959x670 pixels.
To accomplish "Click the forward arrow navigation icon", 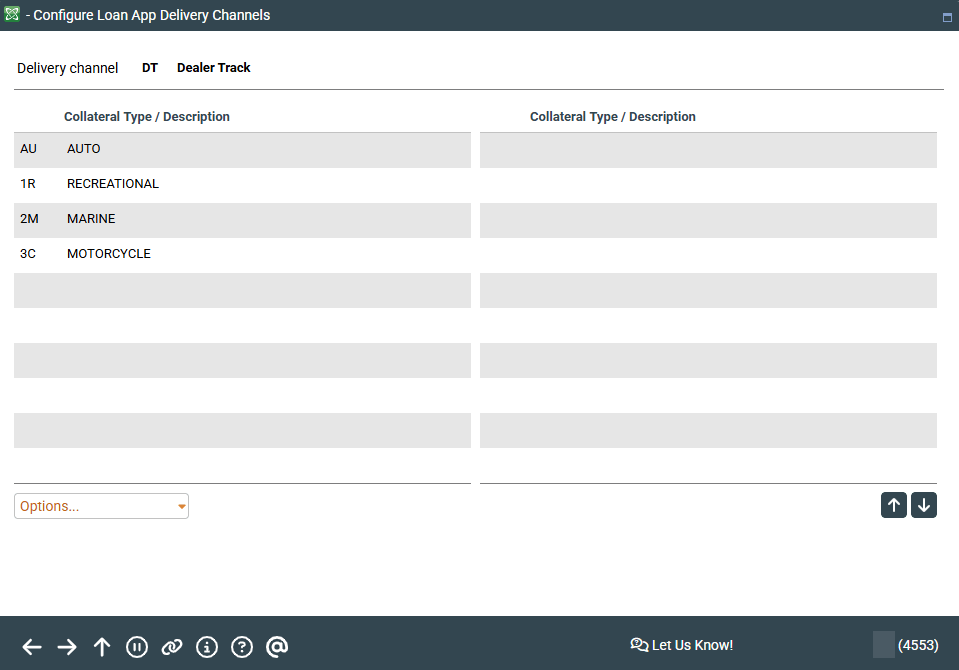I will click(x=67, y=647).
